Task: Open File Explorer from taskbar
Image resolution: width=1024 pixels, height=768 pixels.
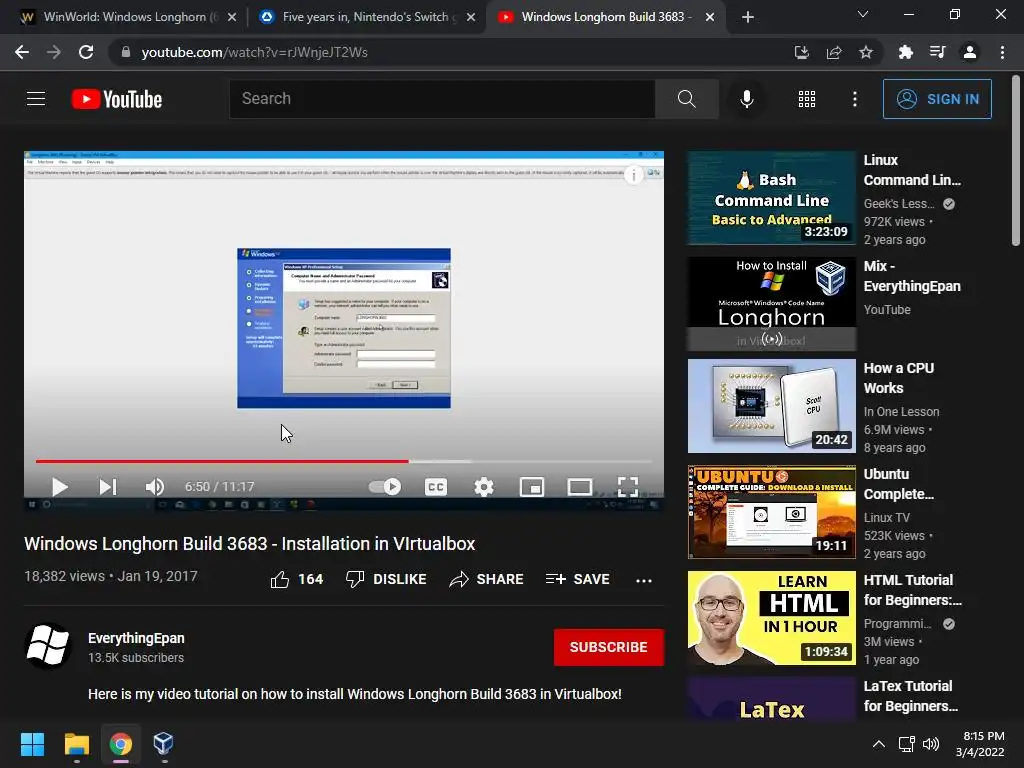Action: [x=76, y=744]
